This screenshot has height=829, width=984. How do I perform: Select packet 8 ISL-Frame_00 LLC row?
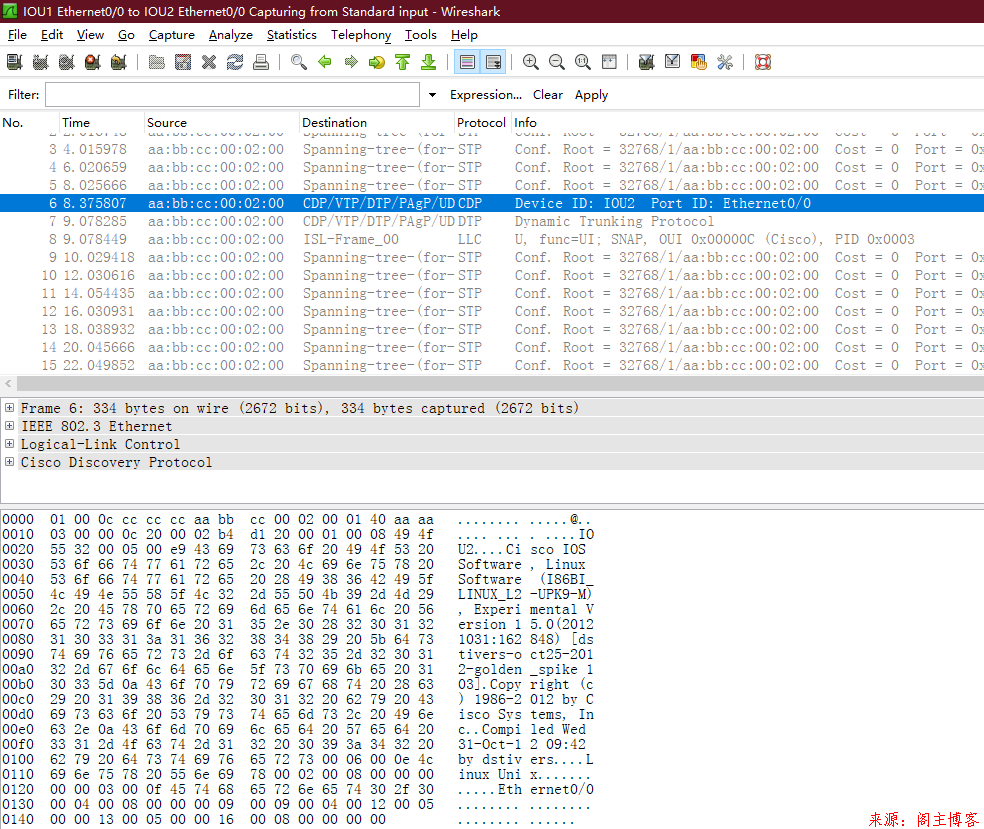492,240
